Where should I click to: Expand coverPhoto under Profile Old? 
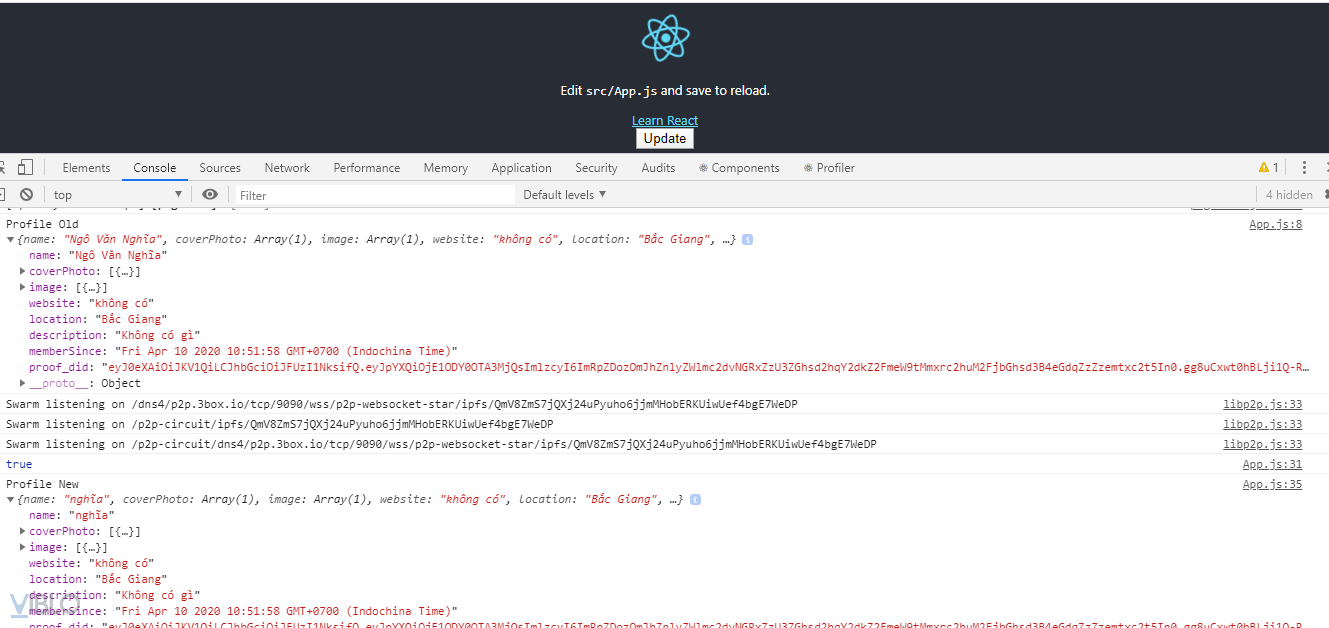(23, 271)
